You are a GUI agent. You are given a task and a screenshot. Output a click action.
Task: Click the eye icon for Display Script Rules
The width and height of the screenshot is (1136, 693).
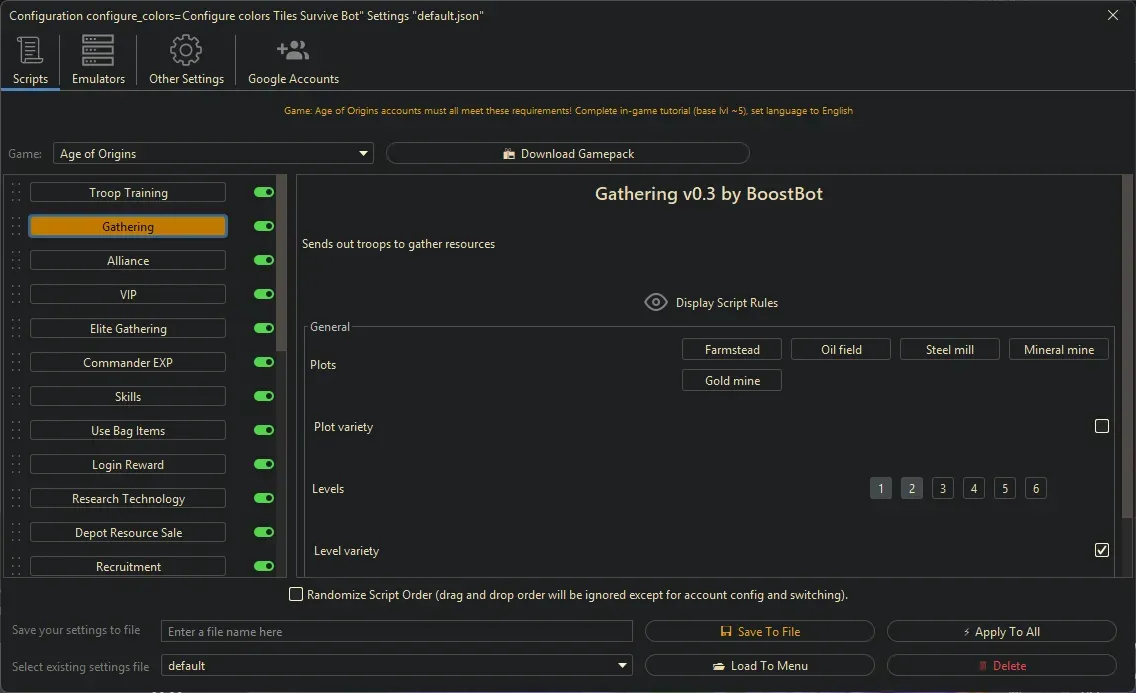(656, 302)
